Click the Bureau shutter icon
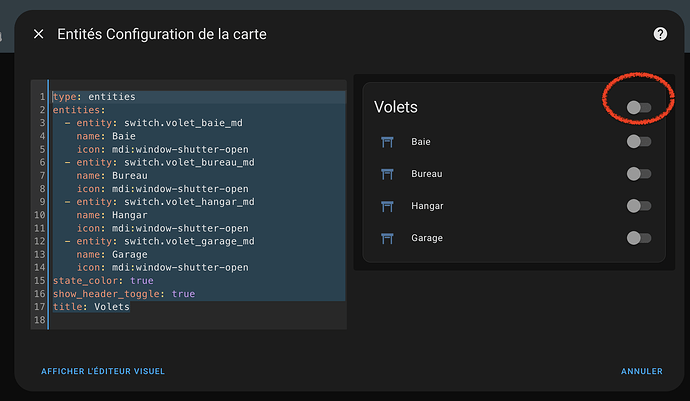This screenshot has width=690, height=401. (387, 174)
